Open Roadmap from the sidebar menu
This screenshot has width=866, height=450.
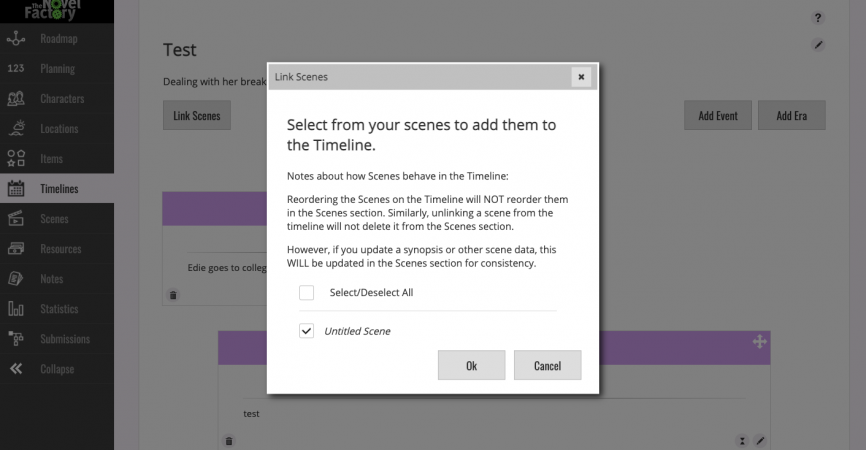tap(59, 39)
